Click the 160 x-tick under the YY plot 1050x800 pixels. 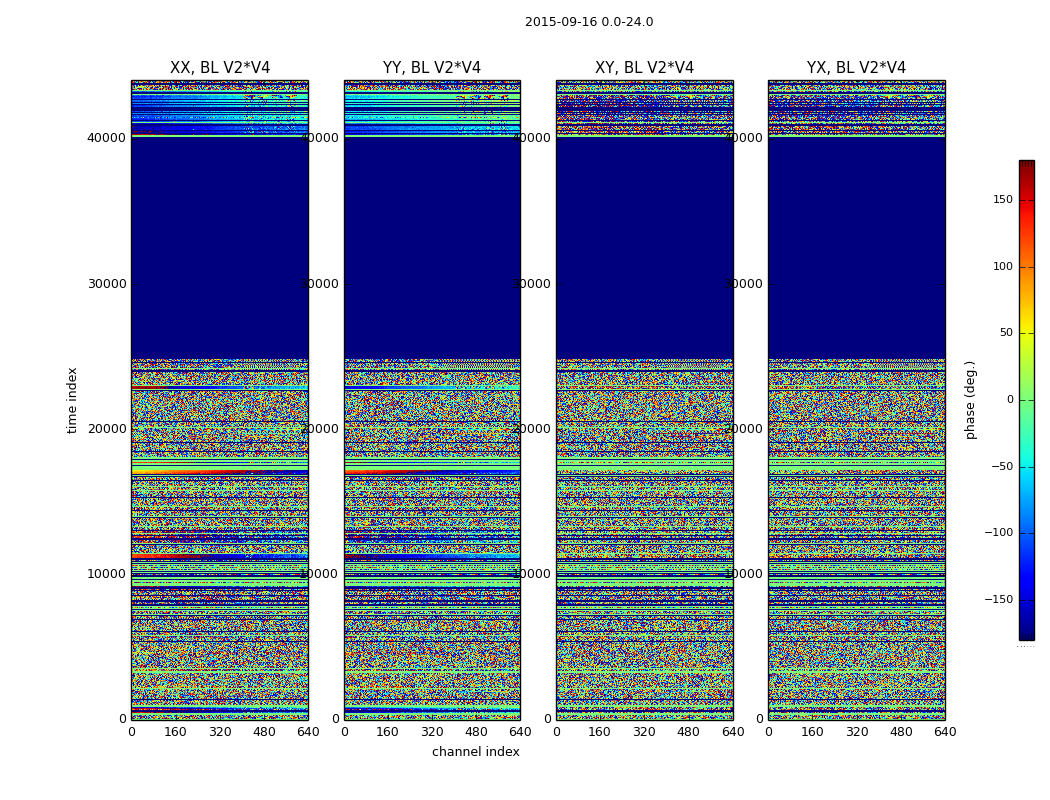(x=388, y=732)
